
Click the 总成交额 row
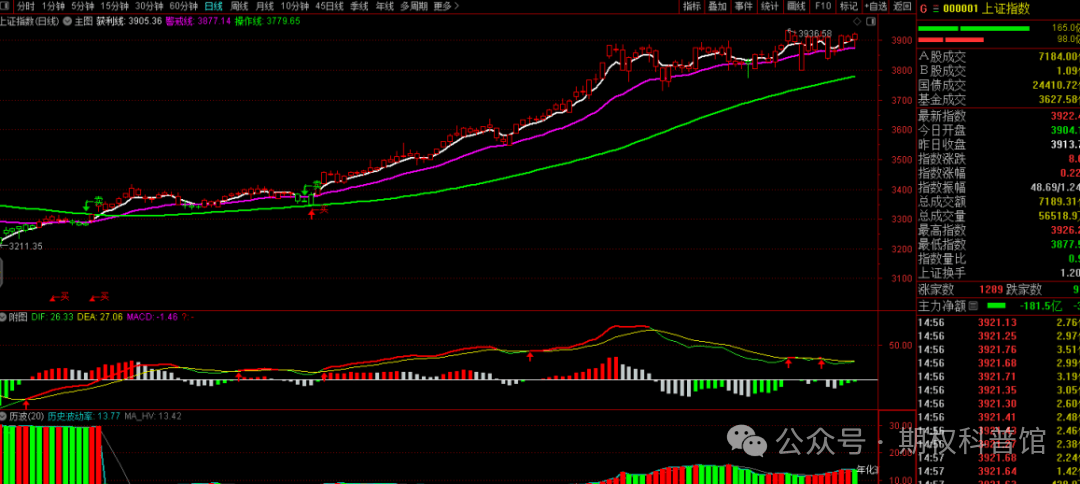click(x=998, y=202)
